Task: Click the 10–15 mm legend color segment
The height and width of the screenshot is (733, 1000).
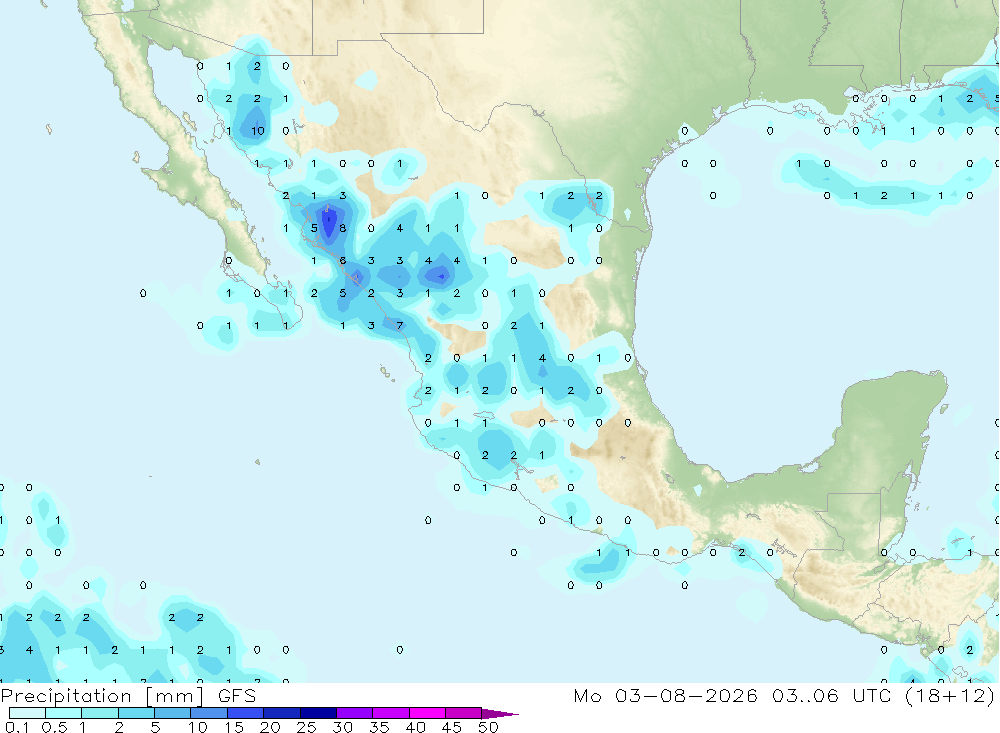Action: pos(209,713)
